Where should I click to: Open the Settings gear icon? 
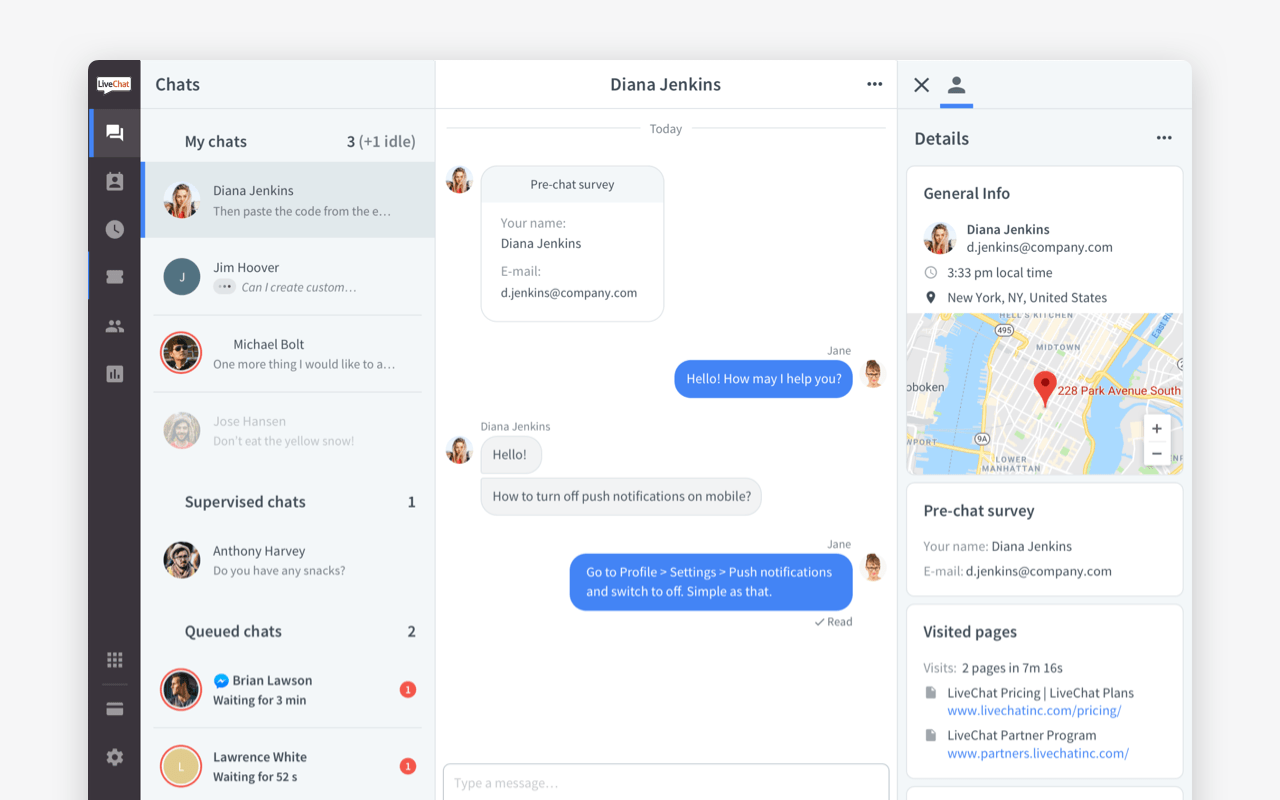[x=115, y=757]
